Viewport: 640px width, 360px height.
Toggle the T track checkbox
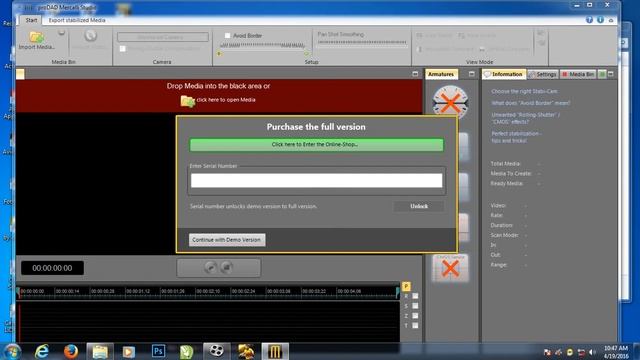[415, 325]
